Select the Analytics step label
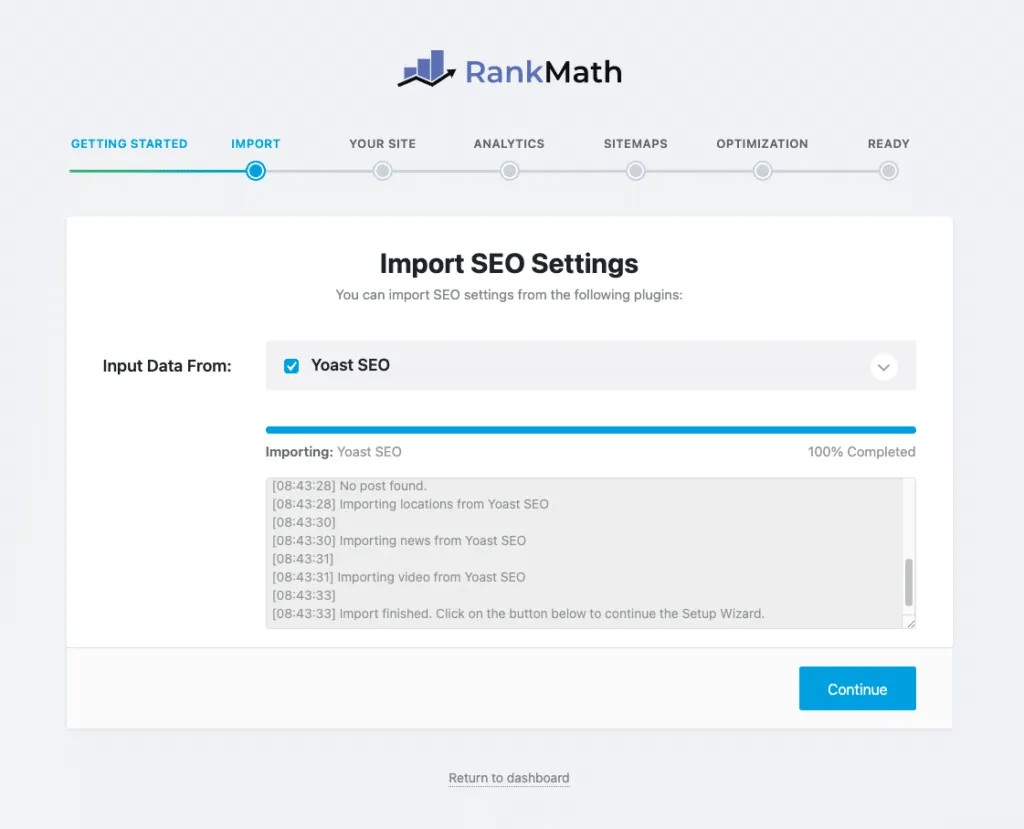 point(509,143)
